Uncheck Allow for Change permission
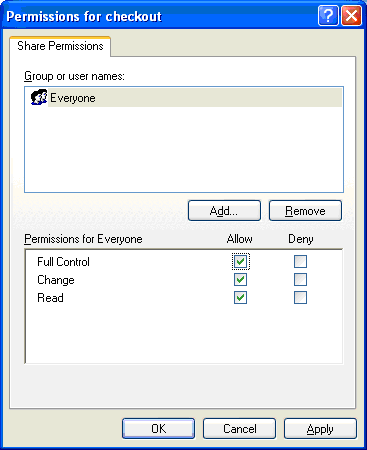Screen dimensions: 367x450 (240, 279)
